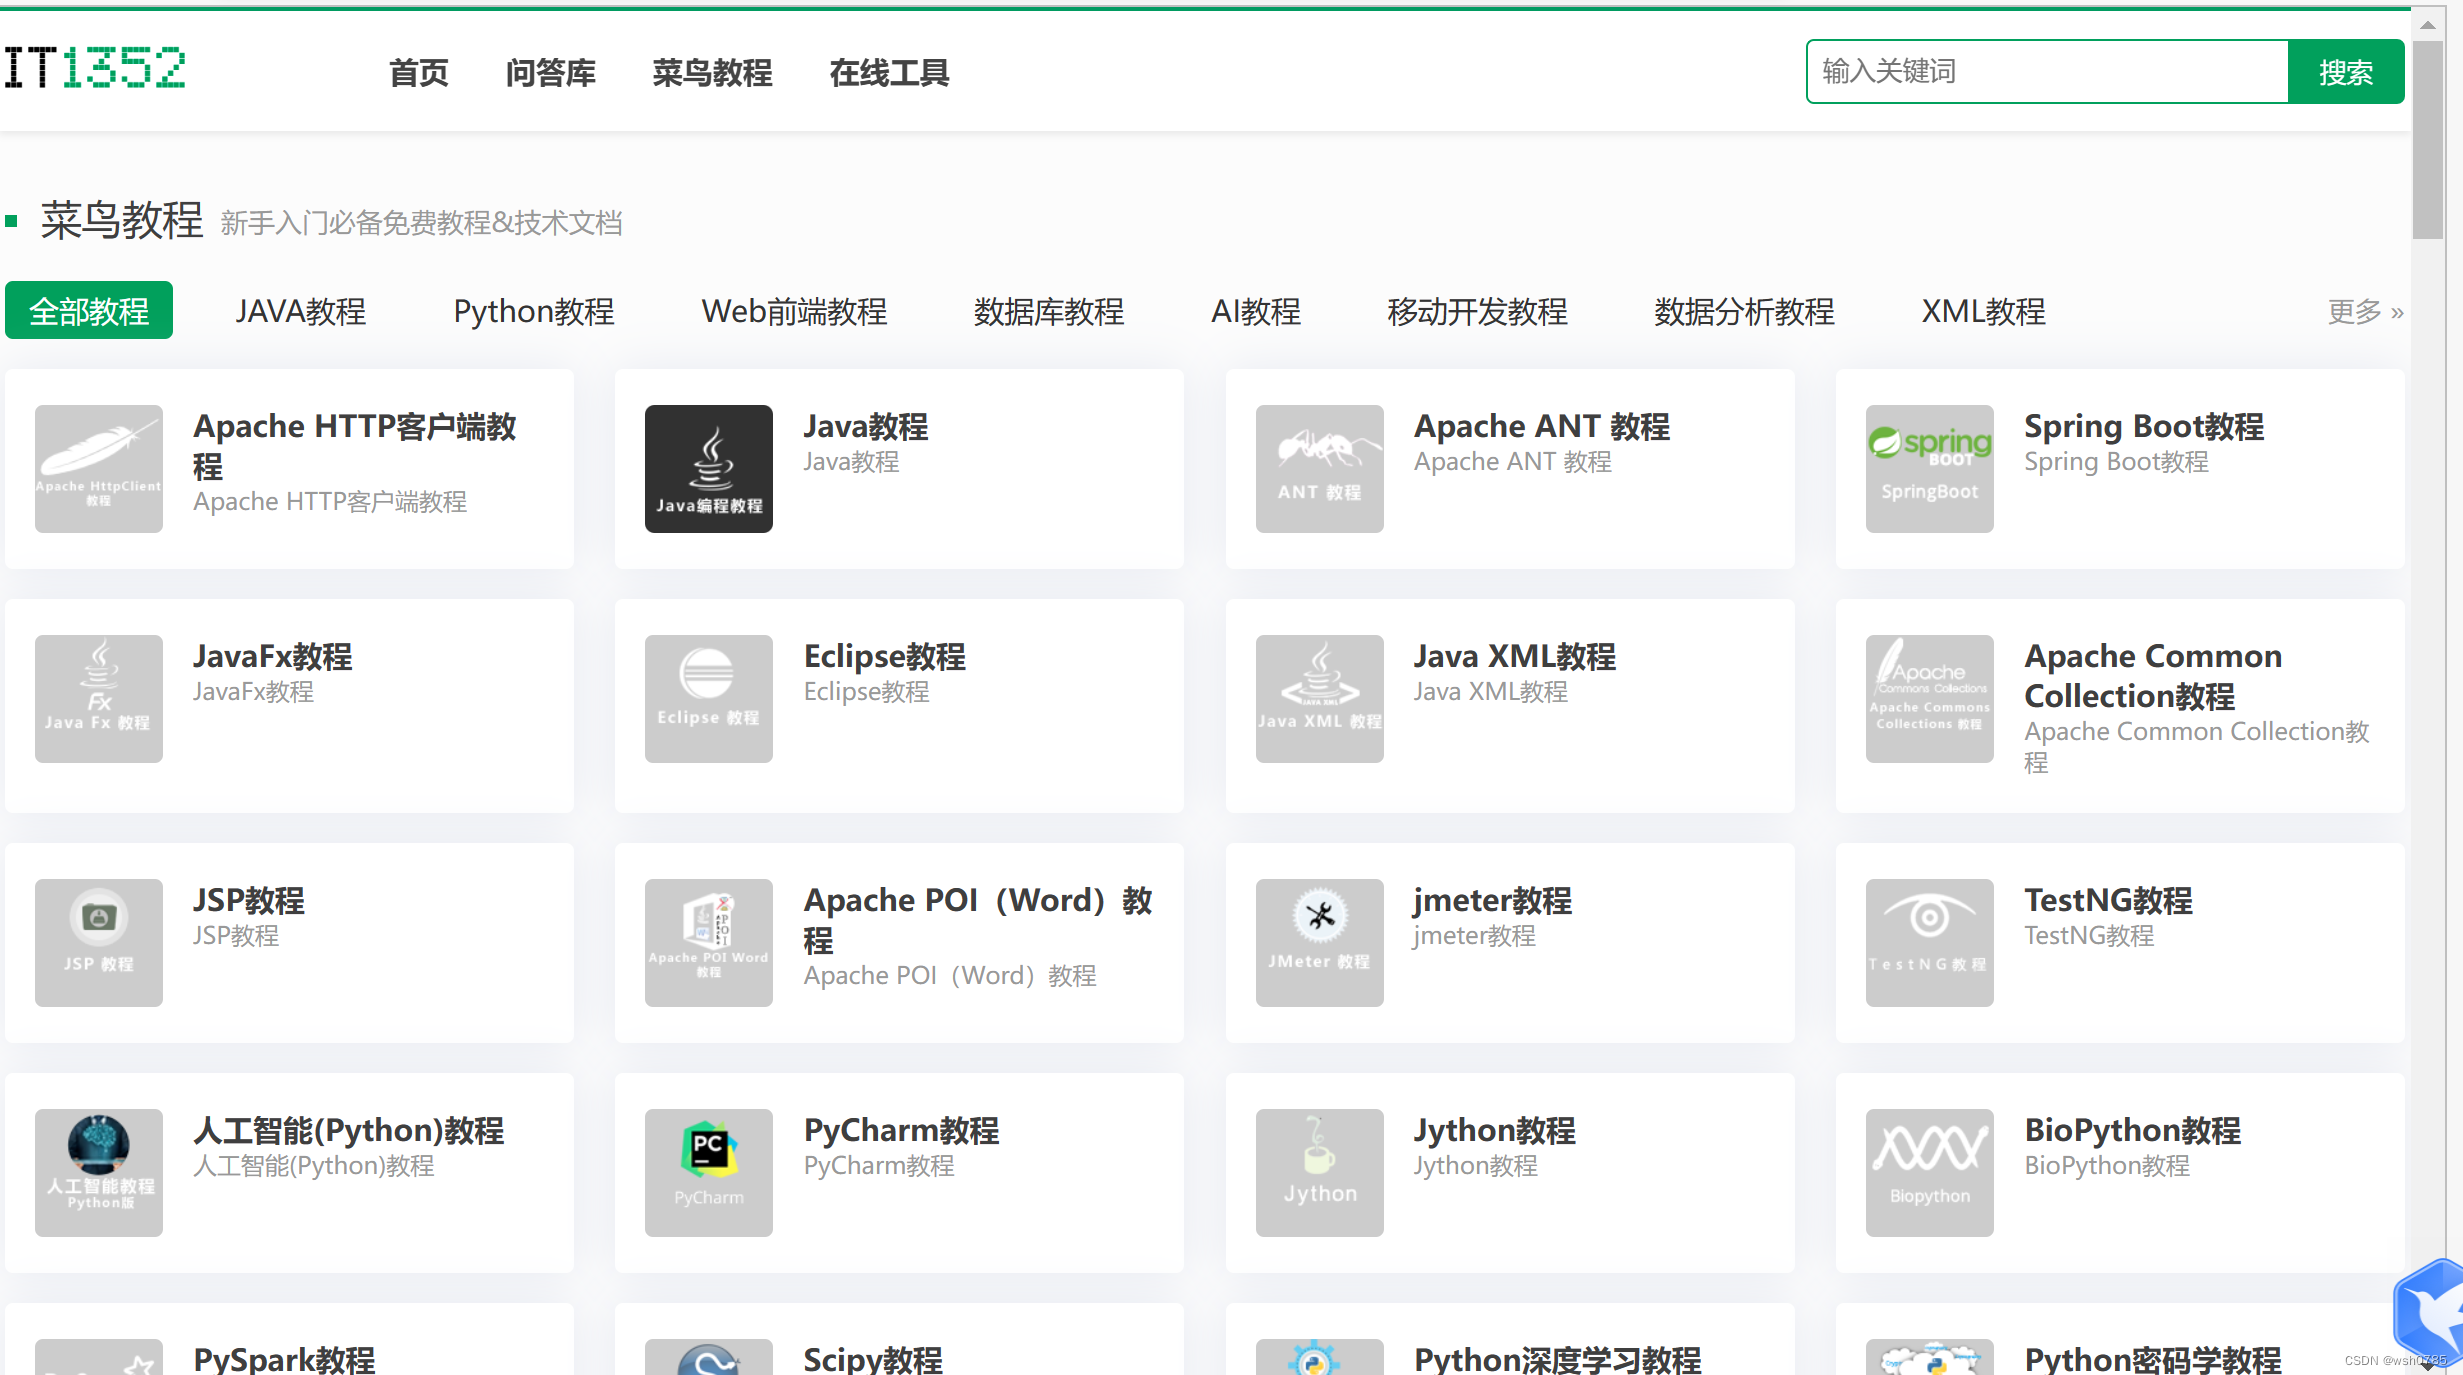Go to 在线工具 in top navigation
This screenshot has width=2463, height=1375.
[889, 73]
